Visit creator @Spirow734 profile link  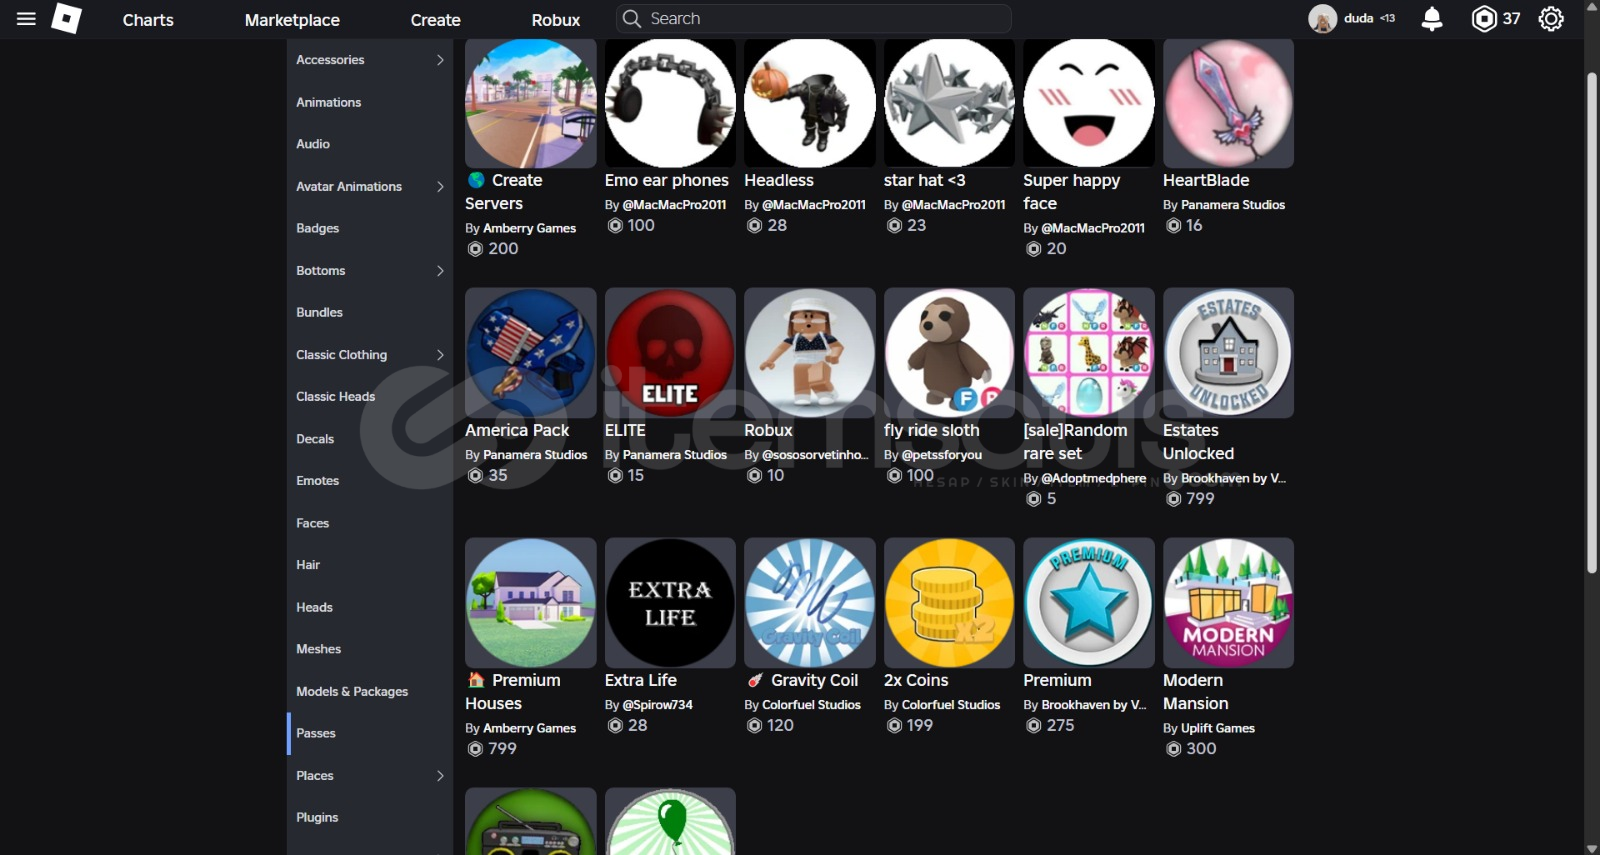[658, 705]
